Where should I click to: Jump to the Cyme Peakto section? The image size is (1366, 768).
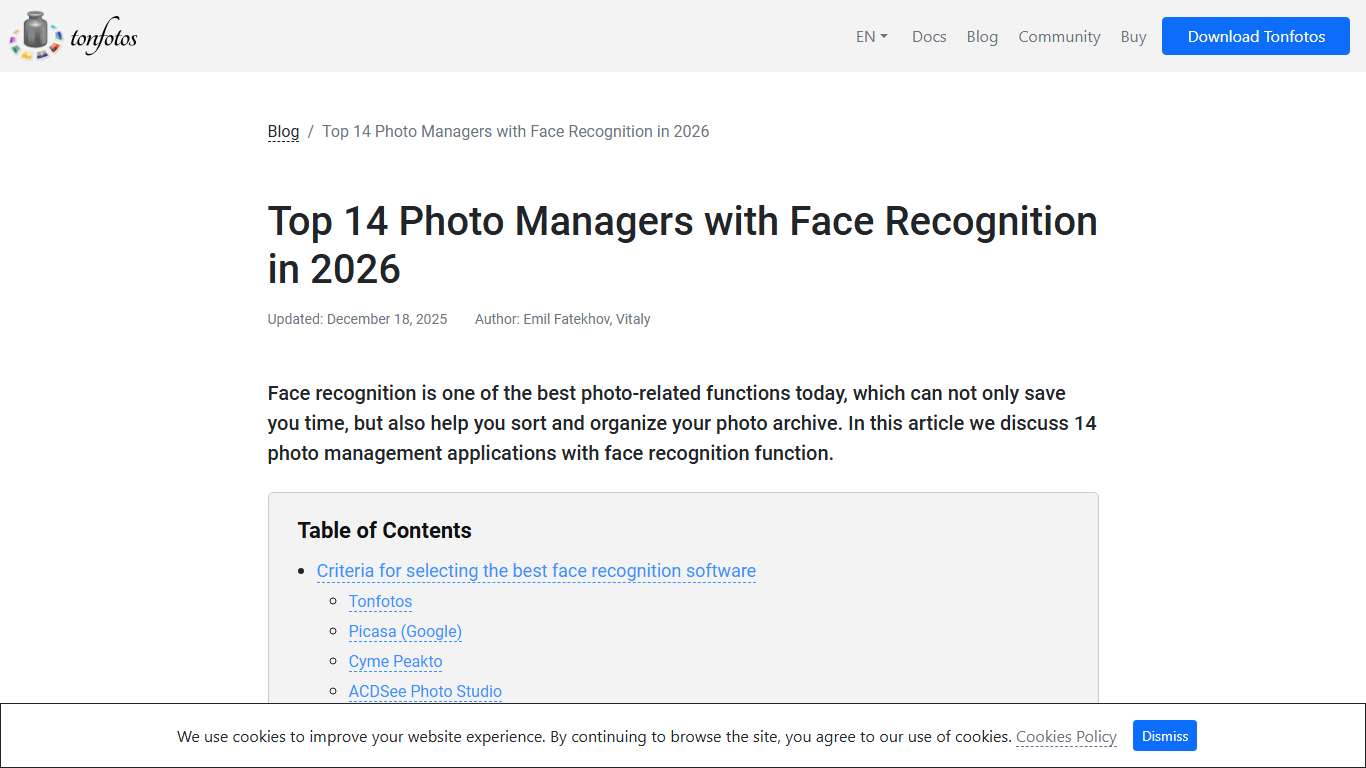click(x=395, y=661)
